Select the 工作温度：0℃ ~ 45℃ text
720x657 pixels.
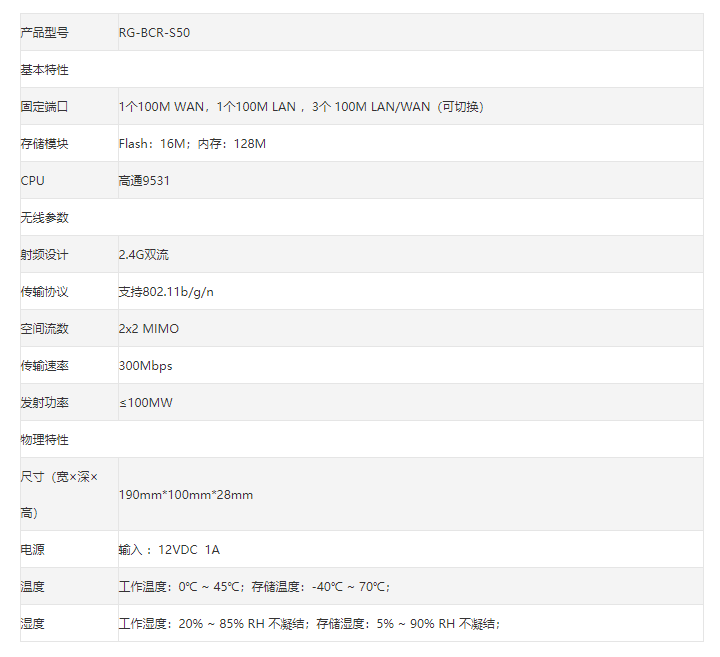179,586
